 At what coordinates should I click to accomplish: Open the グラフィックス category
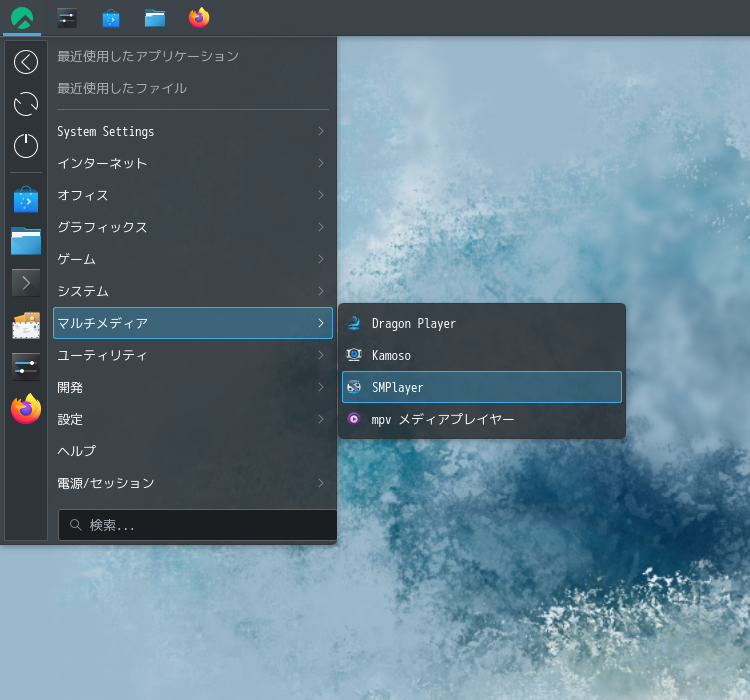[192, 227]
